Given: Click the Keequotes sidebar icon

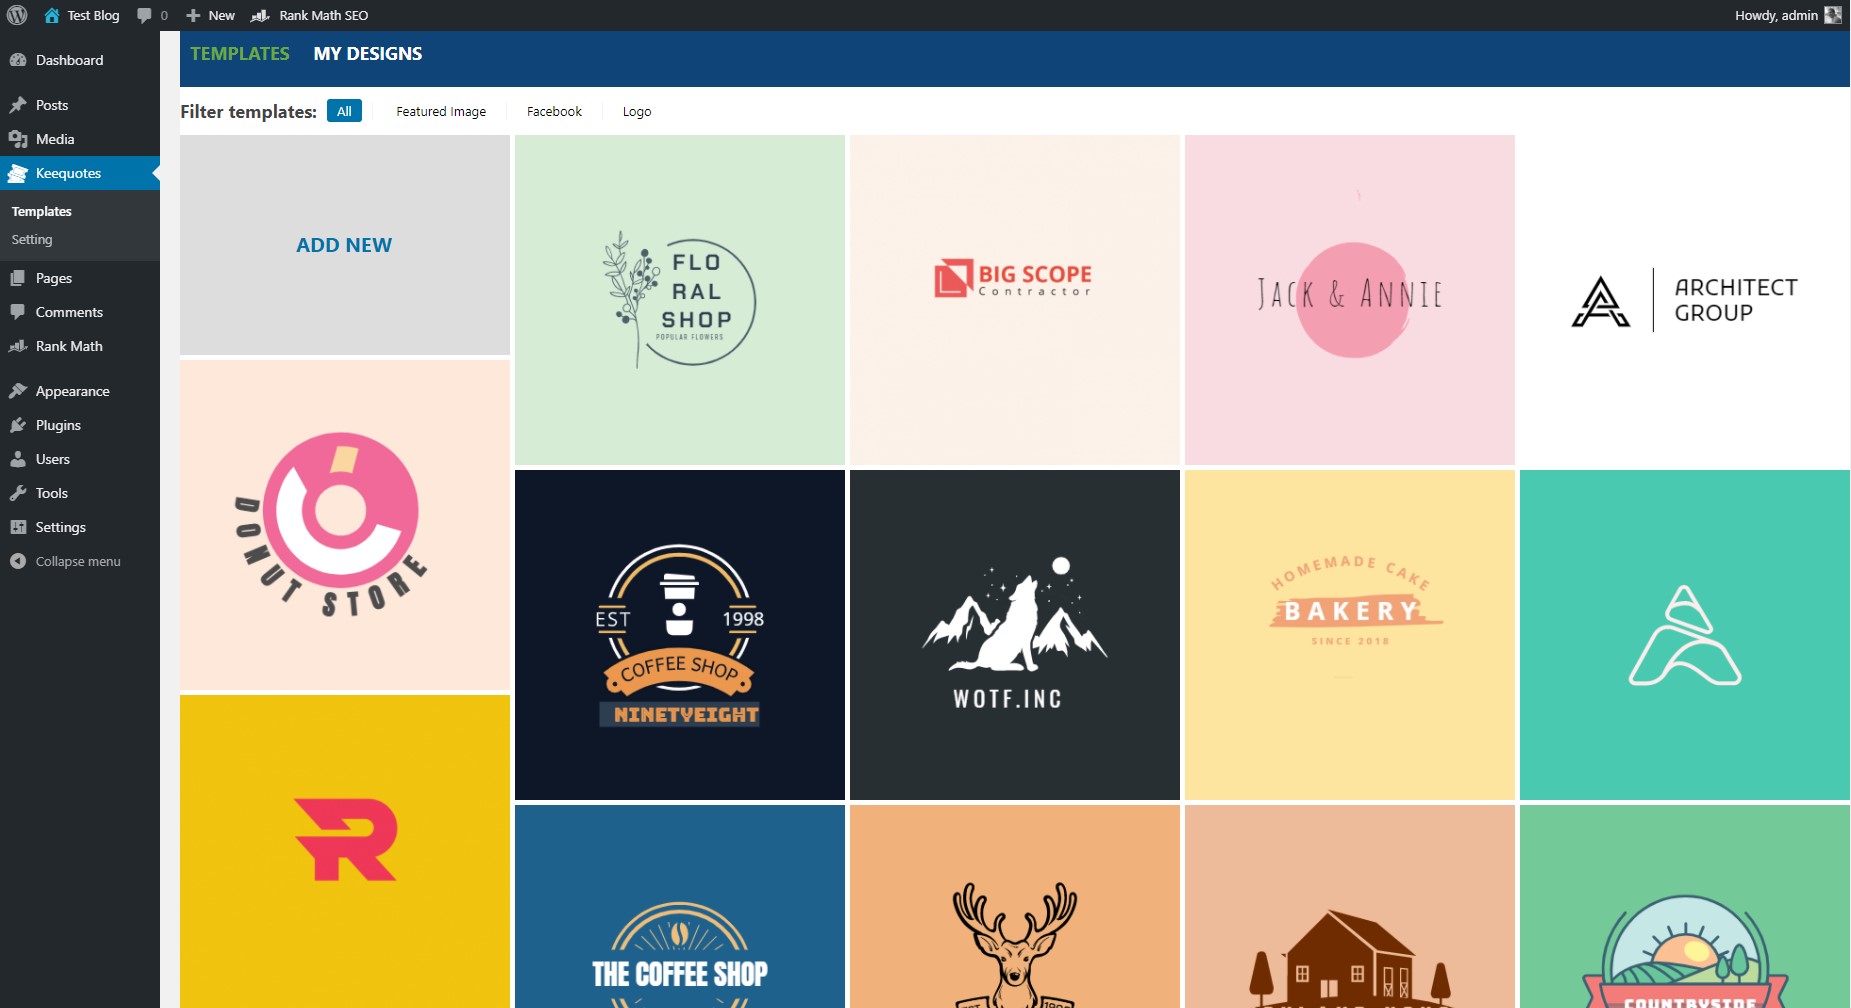Looking at the screenshot, I should point(18,173).
